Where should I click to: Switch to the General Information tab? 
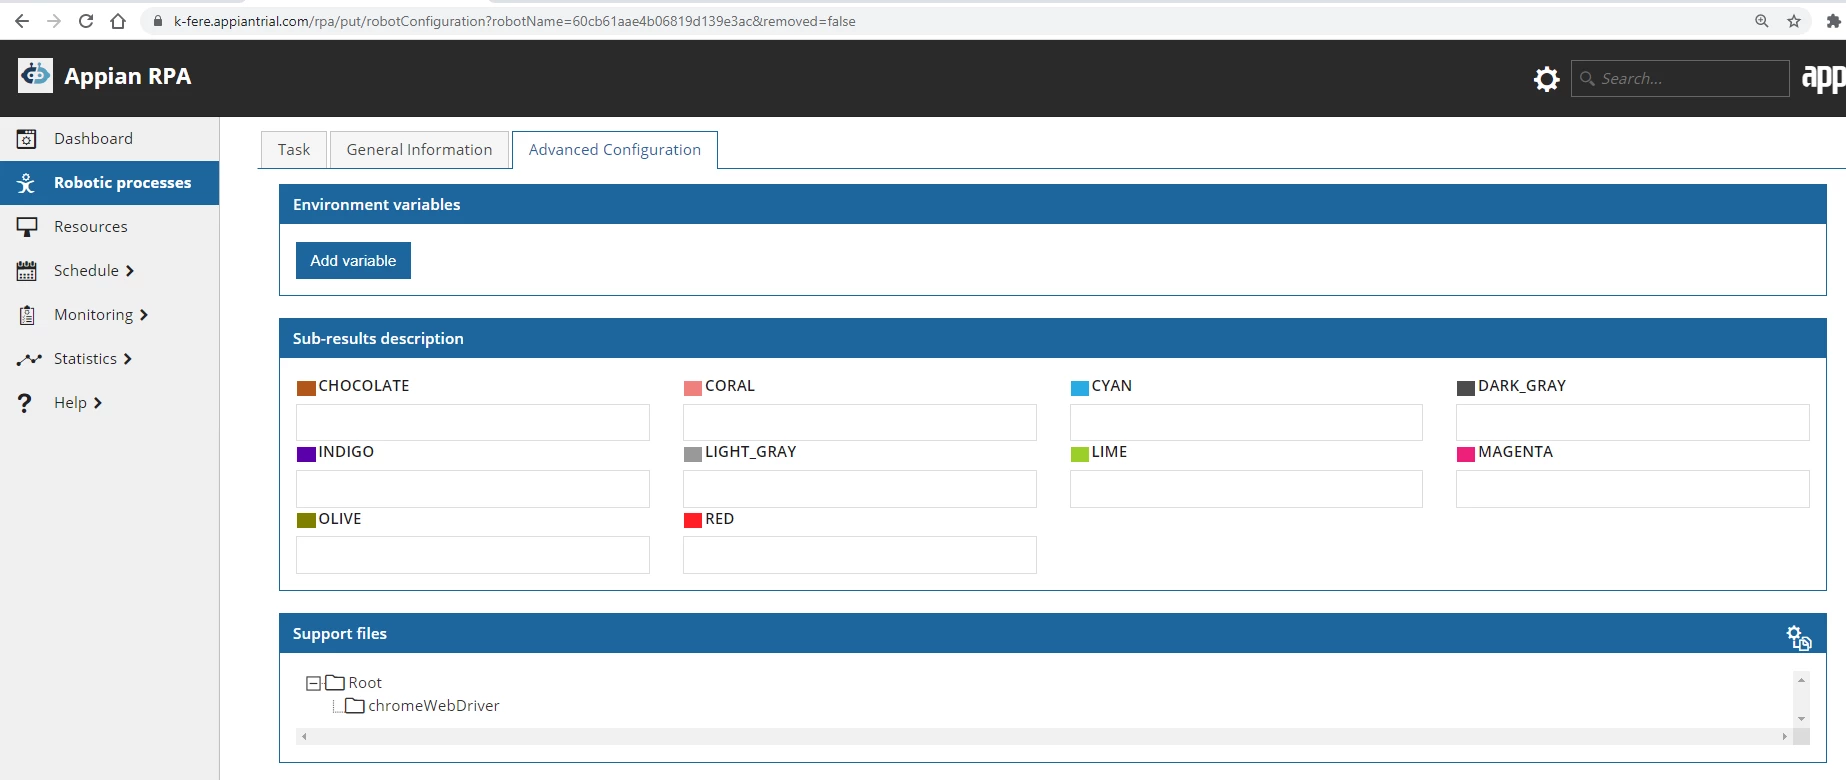tap(419, 150)
